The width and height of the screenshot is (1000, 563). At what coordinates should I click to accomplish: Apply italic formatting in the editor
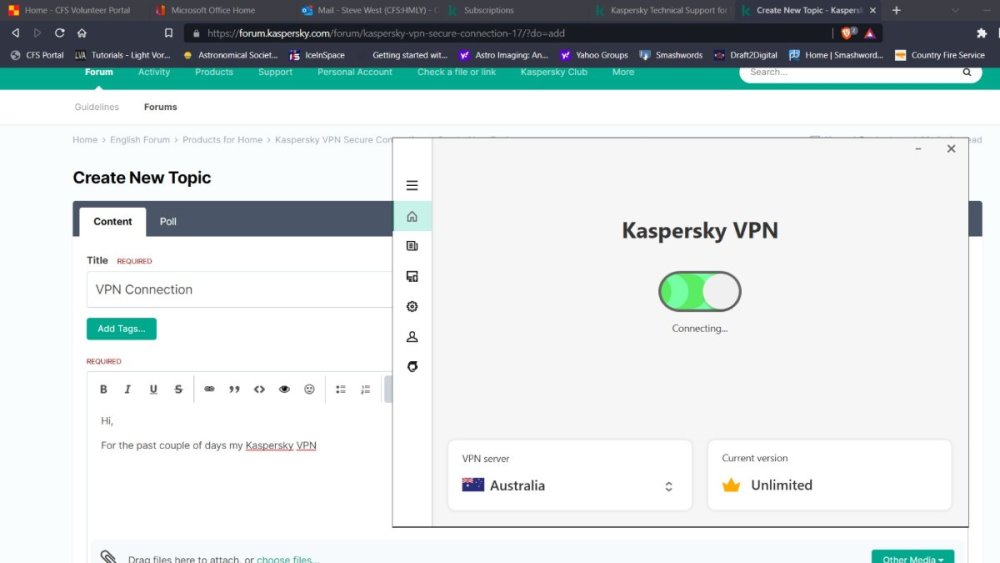(128, 389)
